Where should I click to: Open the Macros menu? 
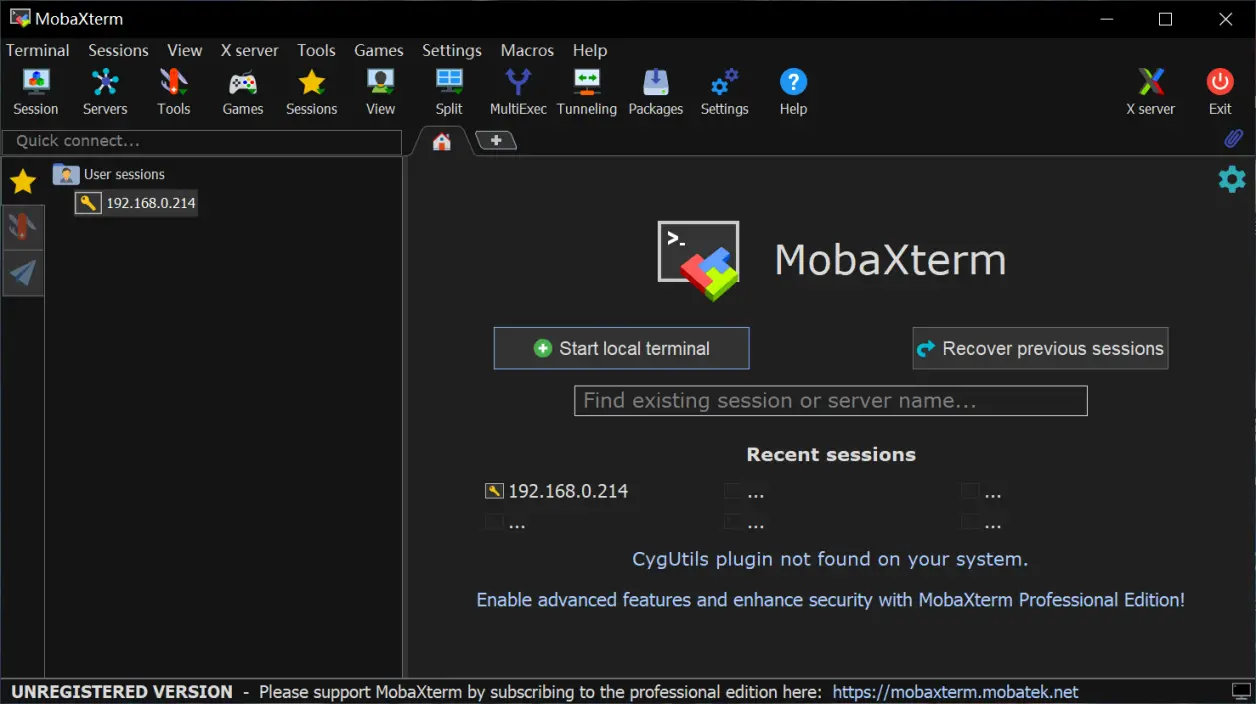(527, 50)
